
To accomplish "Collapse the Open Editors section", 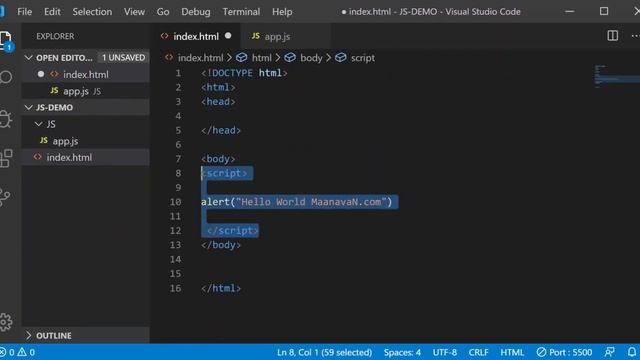I will coord(28,58).
